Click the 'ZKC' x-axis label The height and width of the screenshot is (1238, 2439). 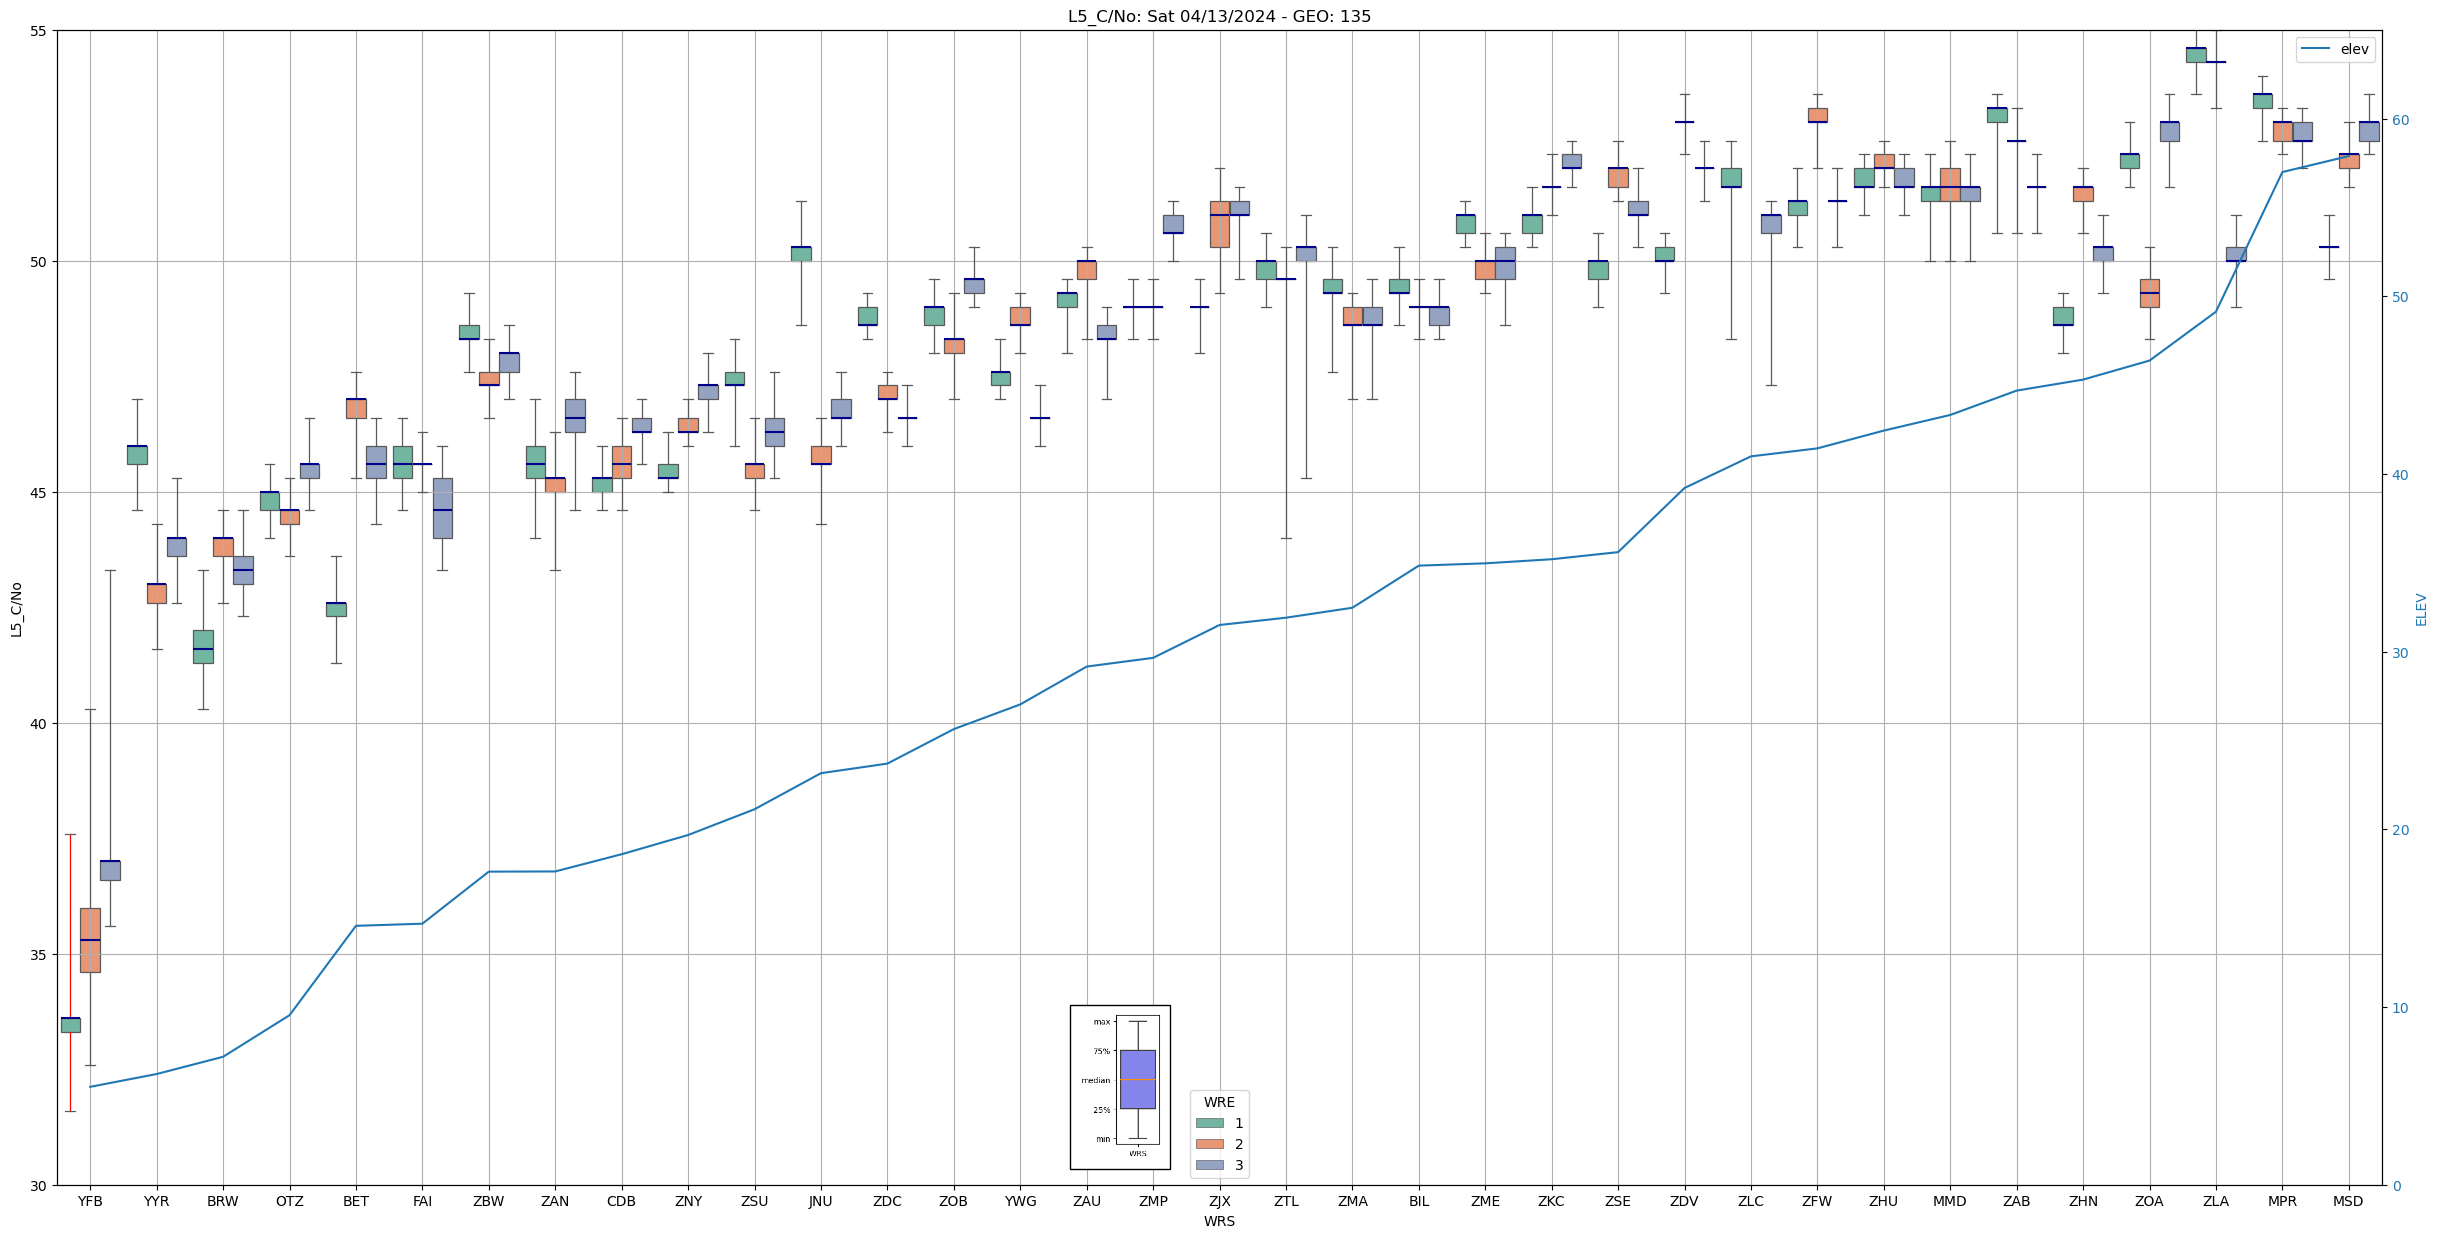point(1552,1202)
